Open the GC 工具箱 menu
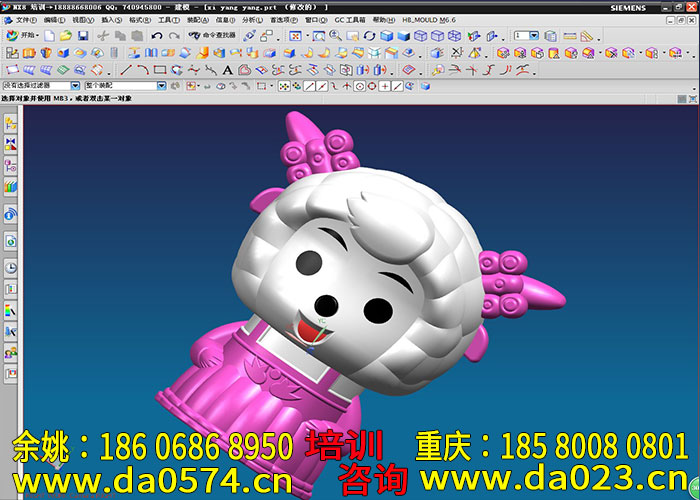Image resolution: width=700 pixels, height=500 pixels. pyautogui.click(x=350, y=20)
